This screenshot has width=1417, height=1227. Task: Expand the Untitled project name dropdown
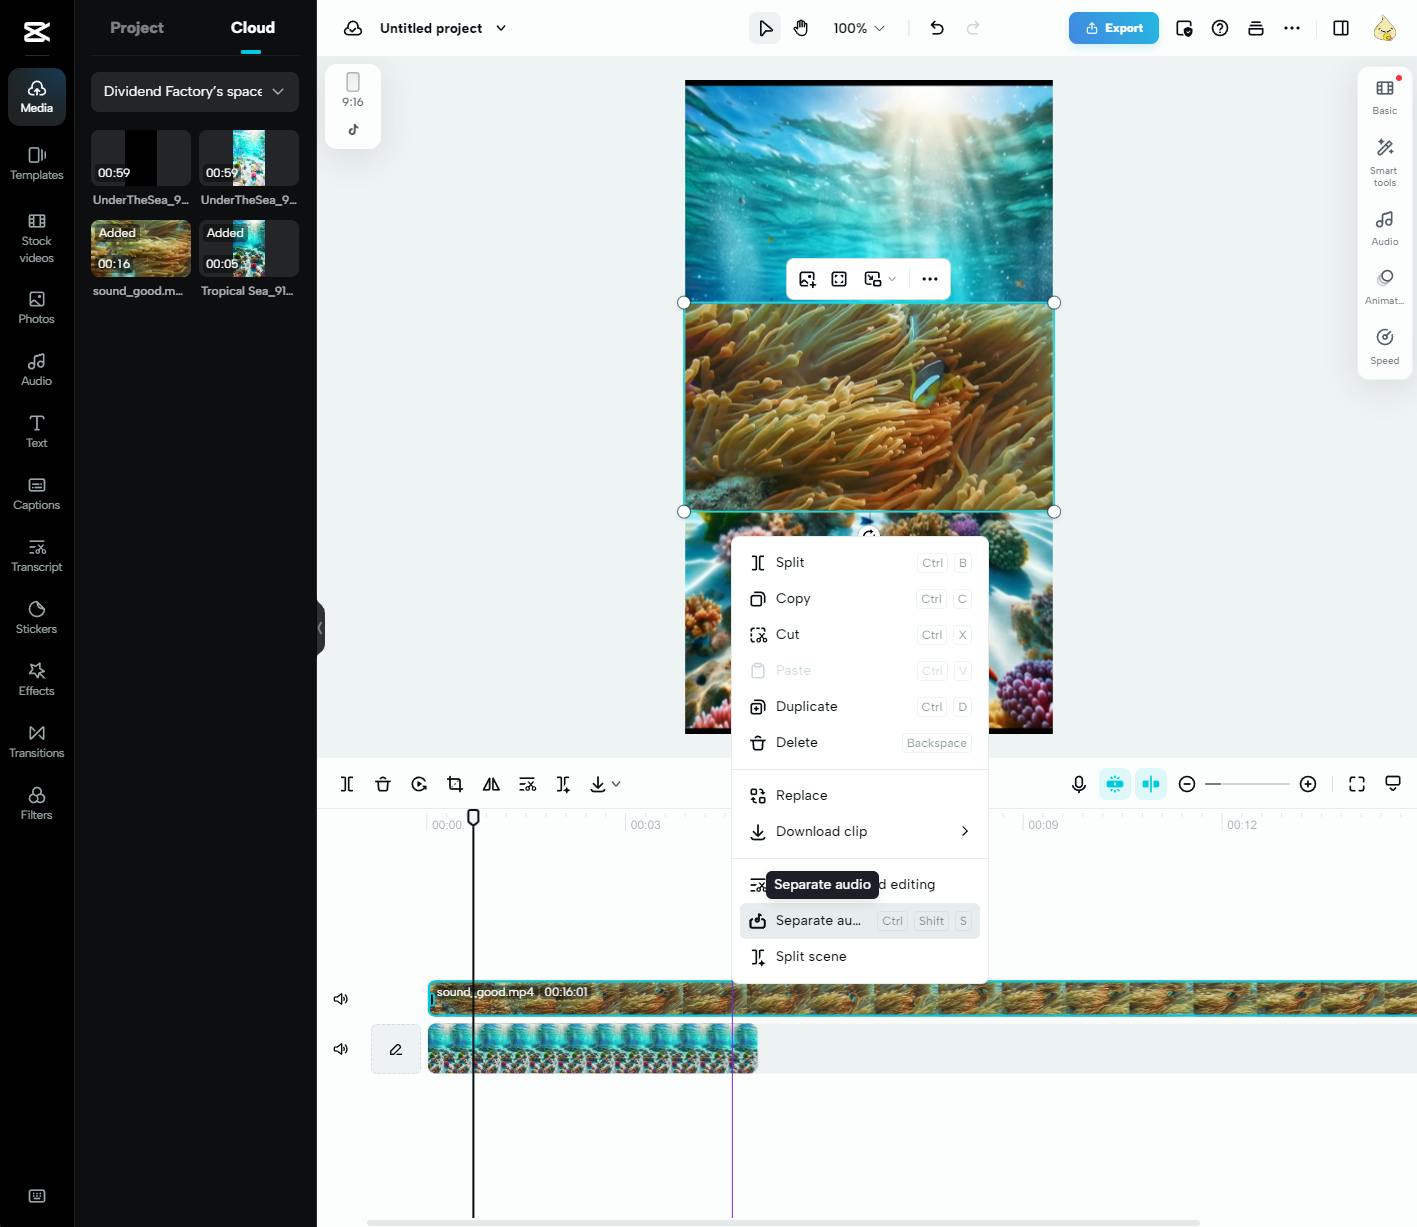click(x=501, y=28)
